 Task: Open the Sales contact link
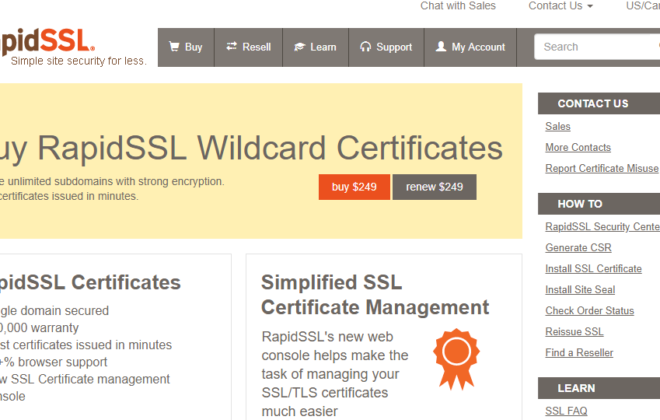(x=558, y=126)
